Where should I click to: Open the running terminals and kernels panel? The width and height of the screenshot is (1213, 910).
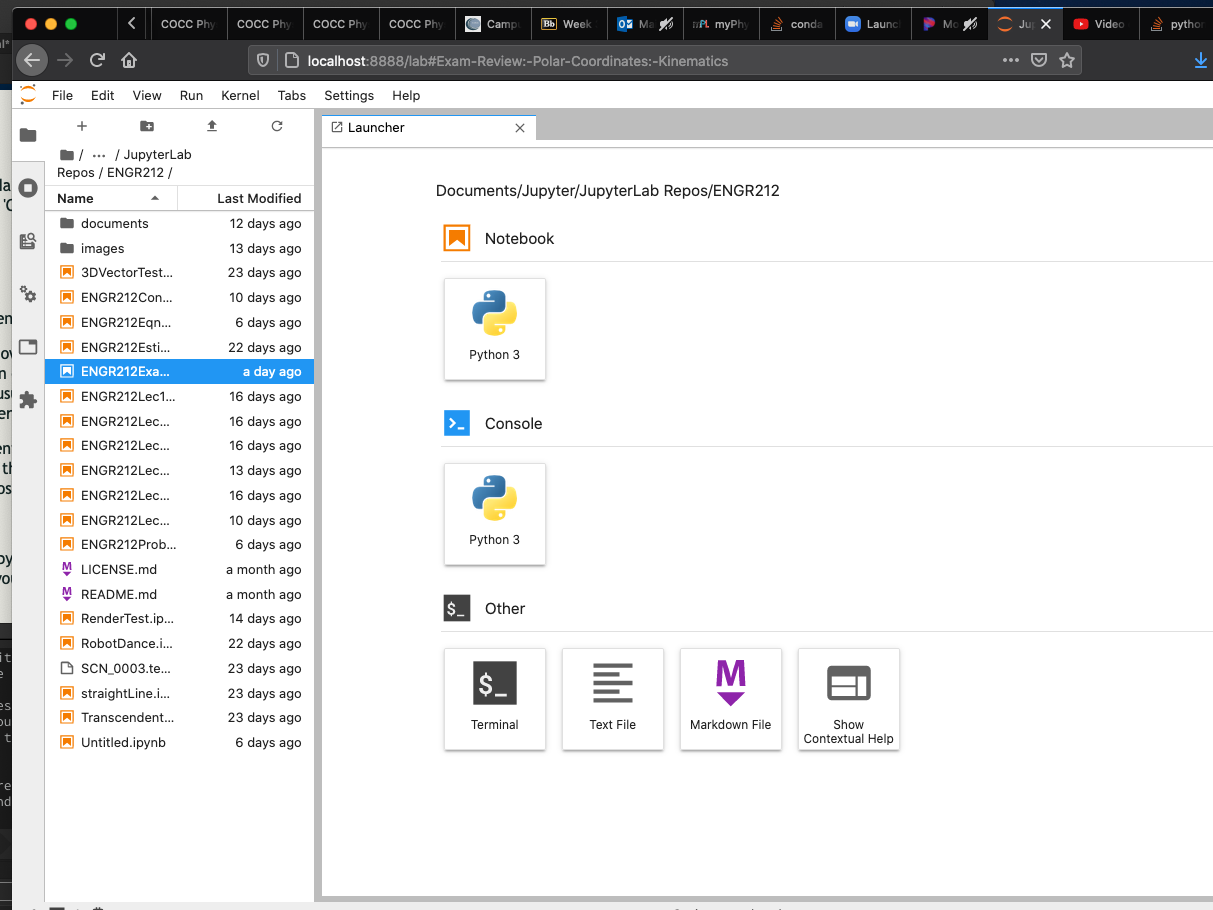pyautogui.click(x=28, y=188)
